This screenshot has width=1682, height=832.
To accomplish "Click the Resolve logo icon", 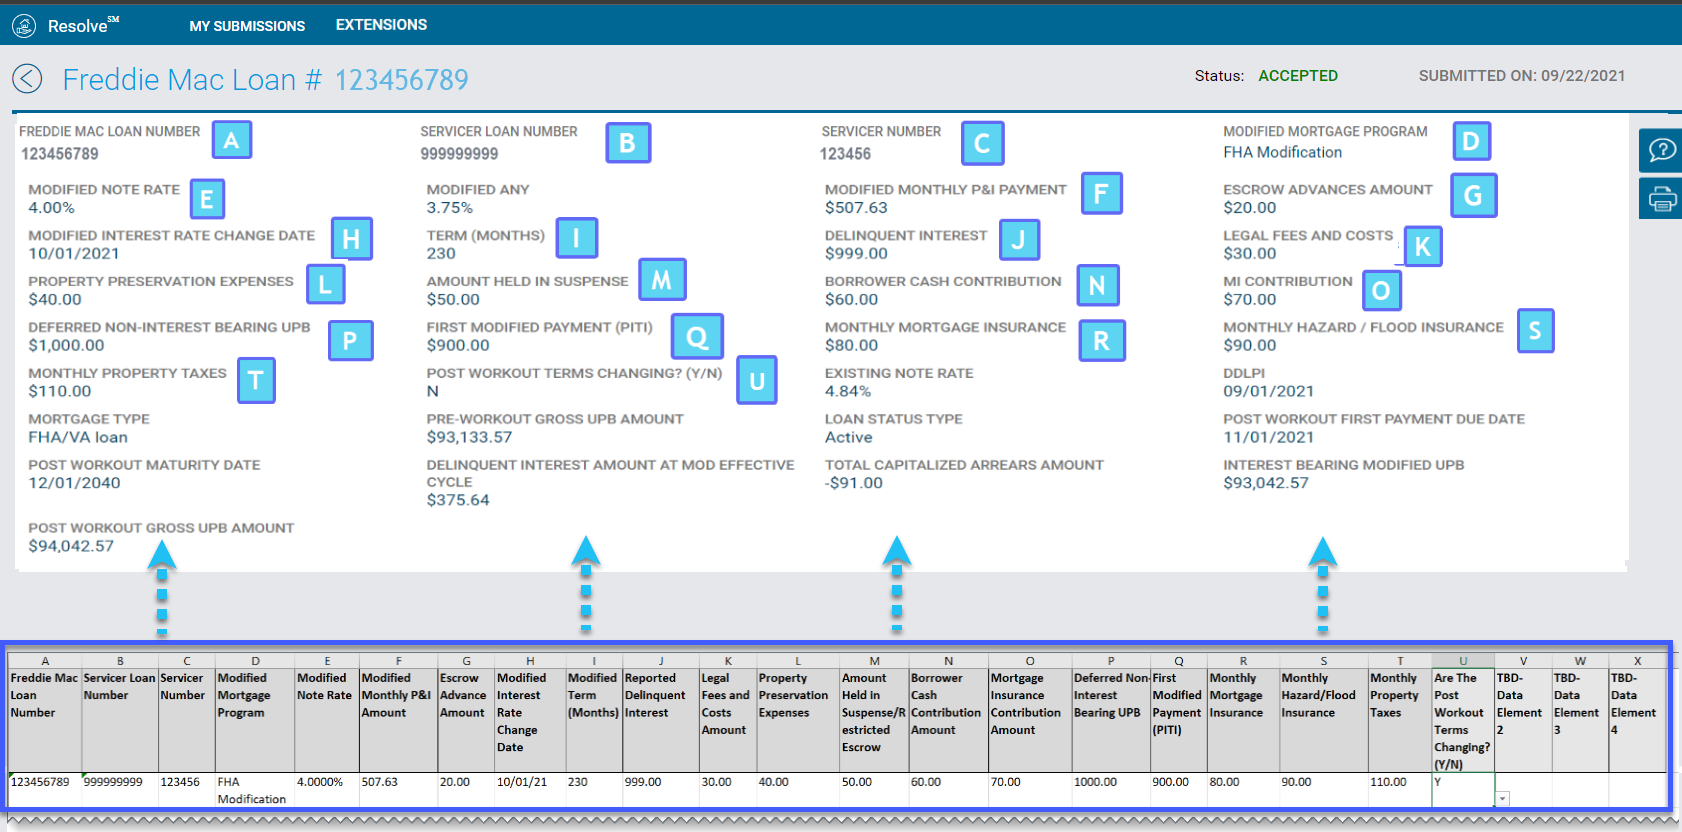I will pyautogui.click(x=24, y=26).
